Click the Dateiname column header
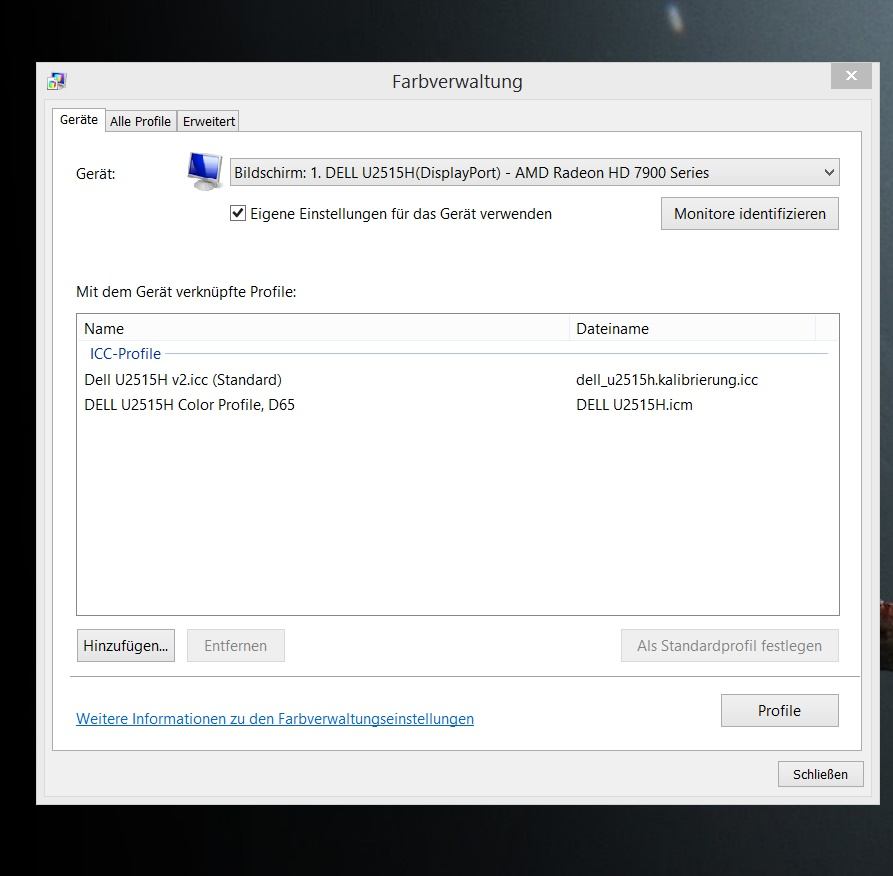893x876 pixels. coord(693,329)
